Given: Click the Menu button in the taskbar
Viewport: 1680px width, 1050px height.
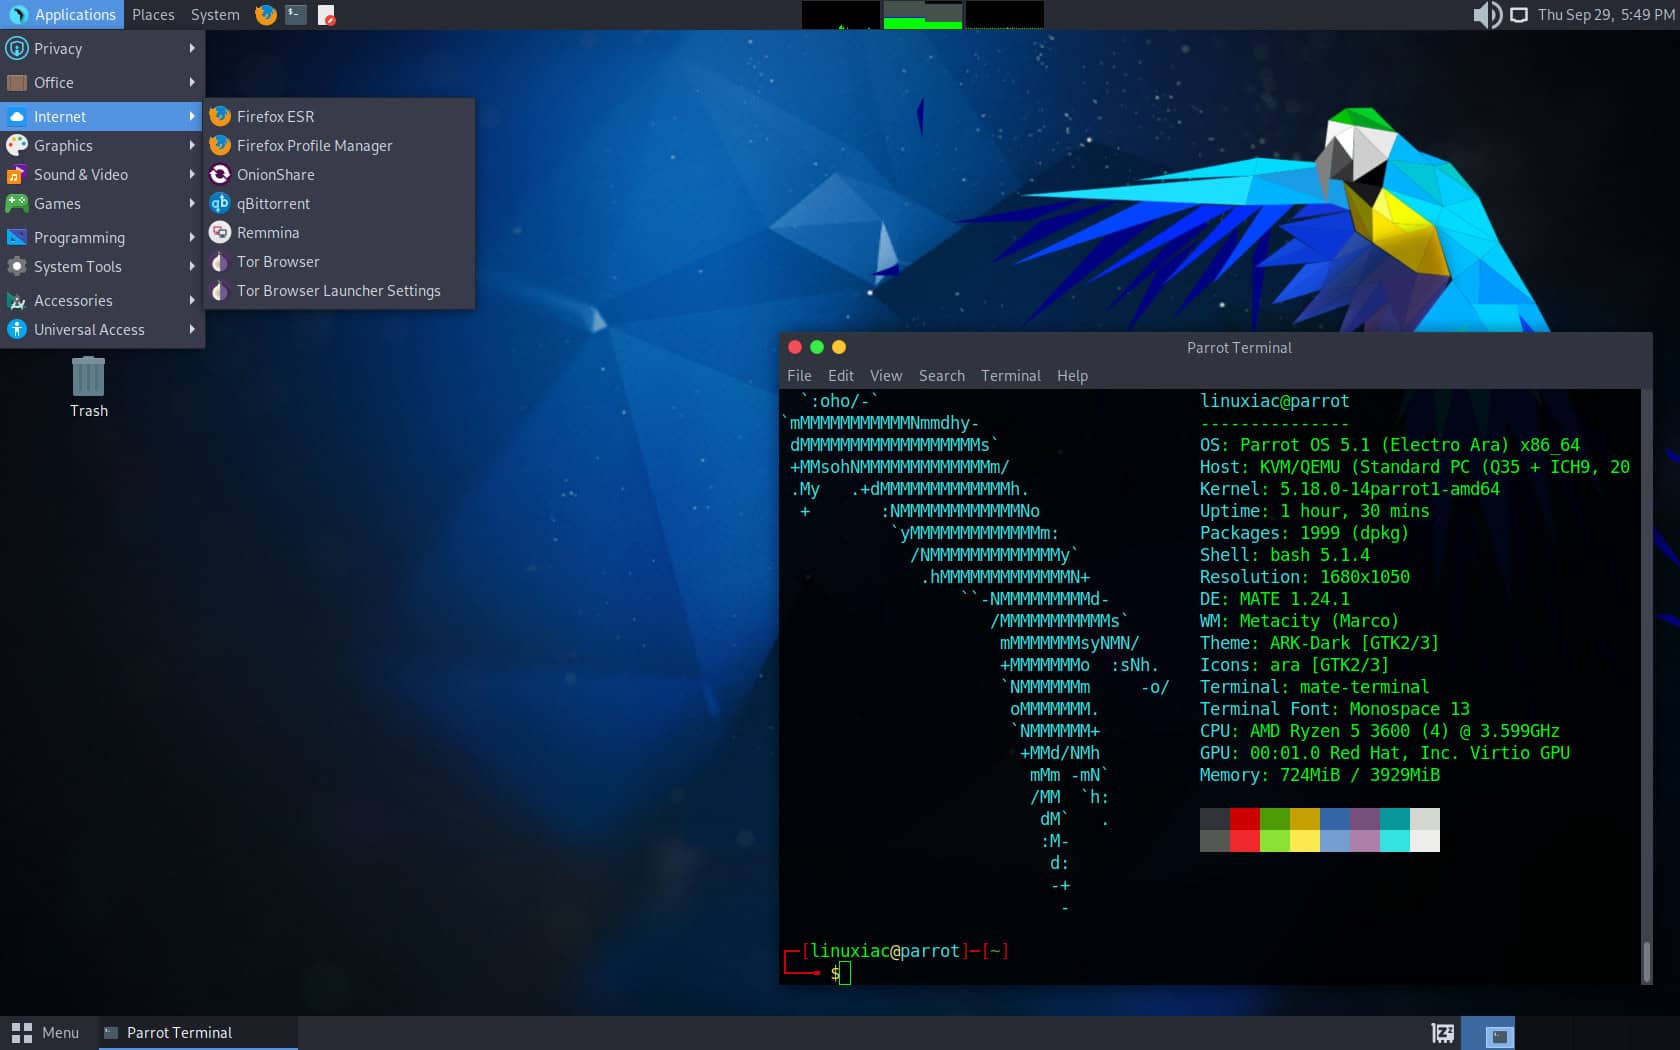Looking at the screenshot, I should pos(47,1032).
